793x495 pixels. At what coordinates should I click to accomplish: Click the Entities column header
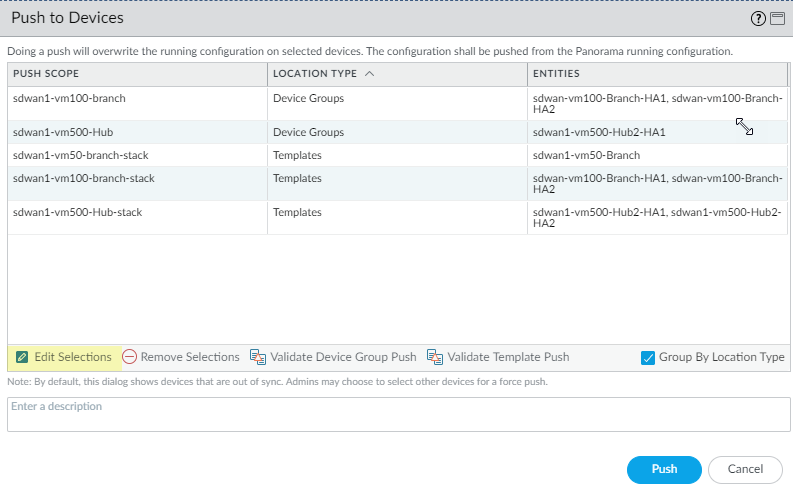pyautogui.click(x=556, y=74)
